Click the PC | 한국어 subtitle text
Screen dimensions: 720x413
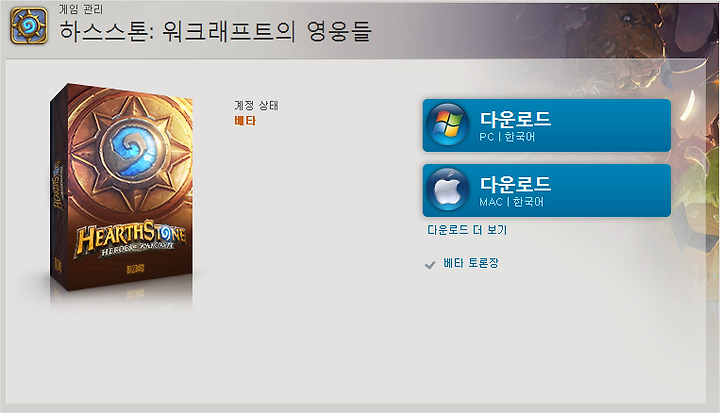507,137
